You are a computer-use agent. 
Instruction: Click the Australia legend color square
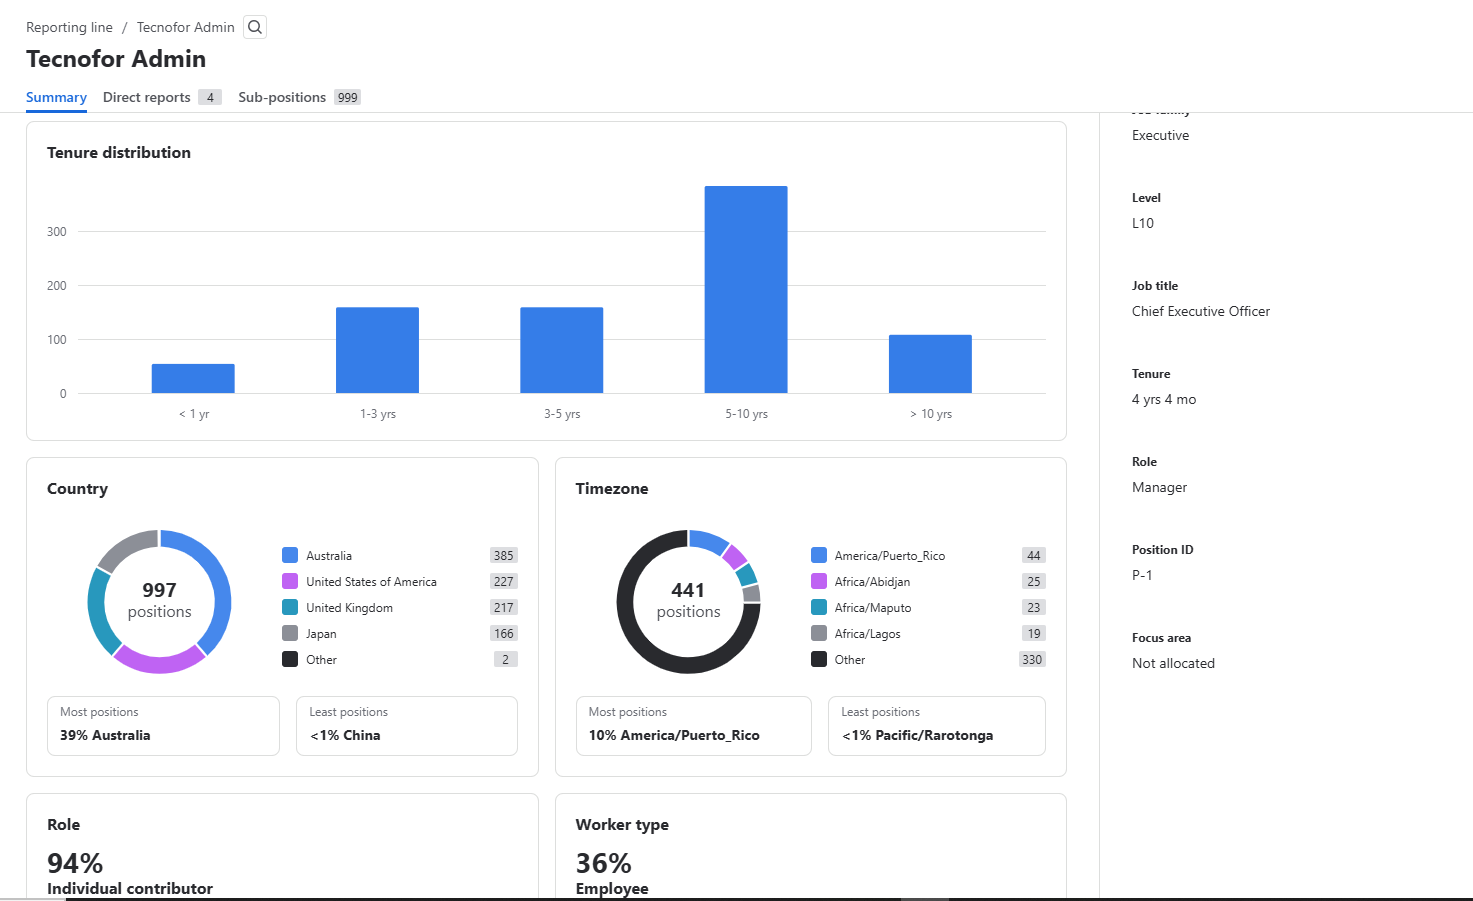coord(290,555)
